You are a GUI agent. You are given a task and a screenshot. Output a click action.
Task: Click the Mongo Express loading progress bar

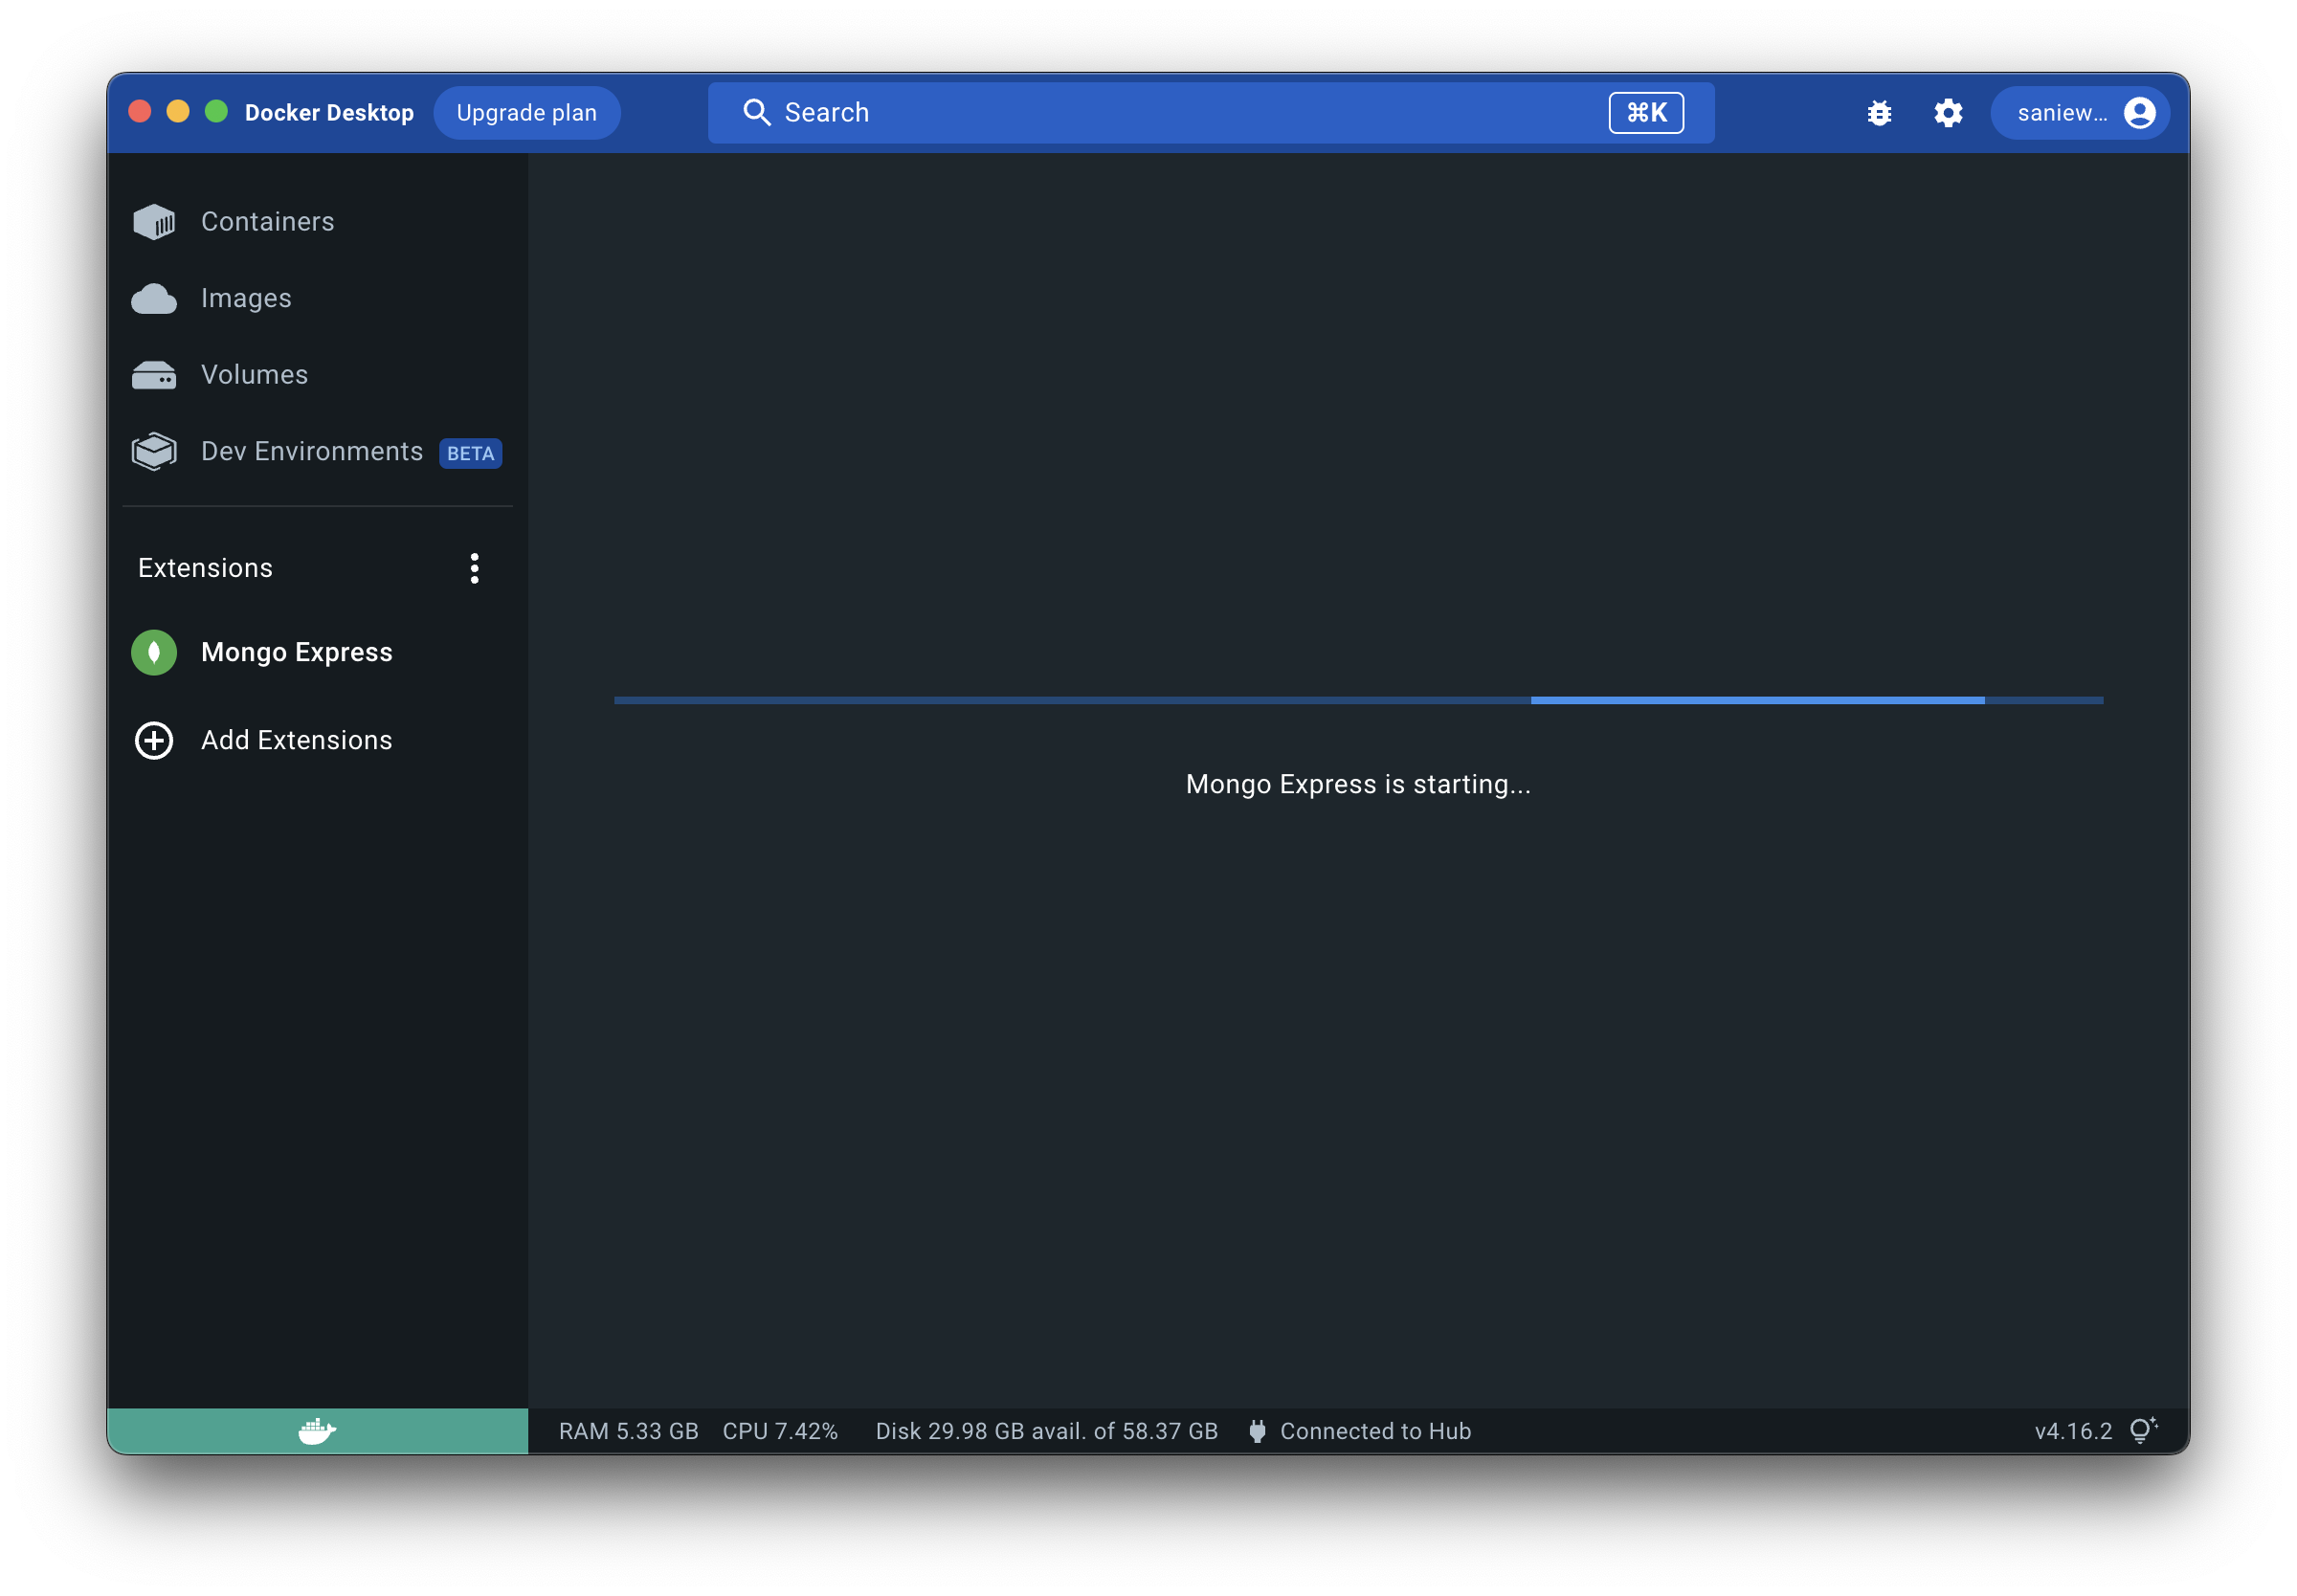tap(1358, 700)
